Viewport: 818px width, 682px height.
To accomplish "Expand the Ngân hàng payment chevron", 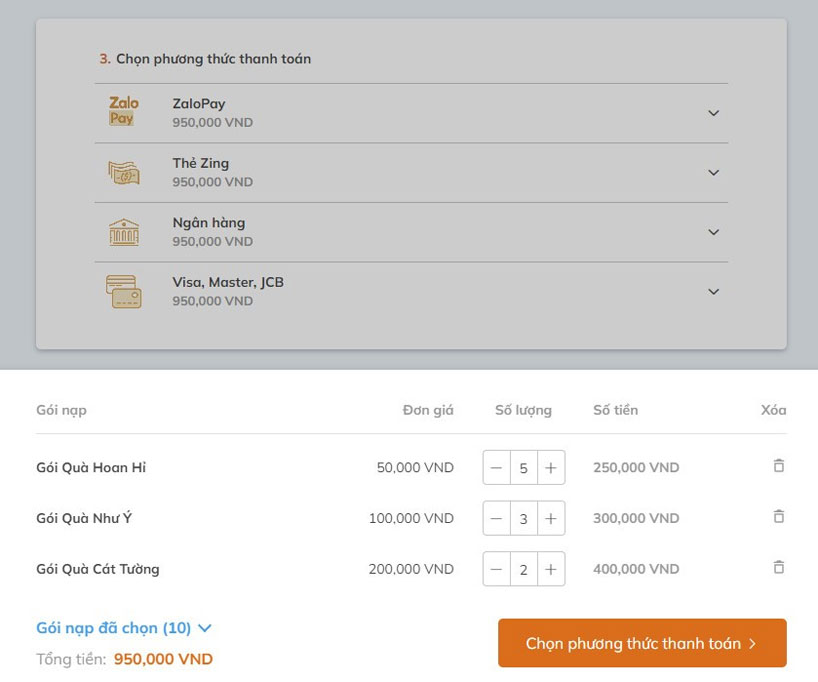I will pos(713,232).
